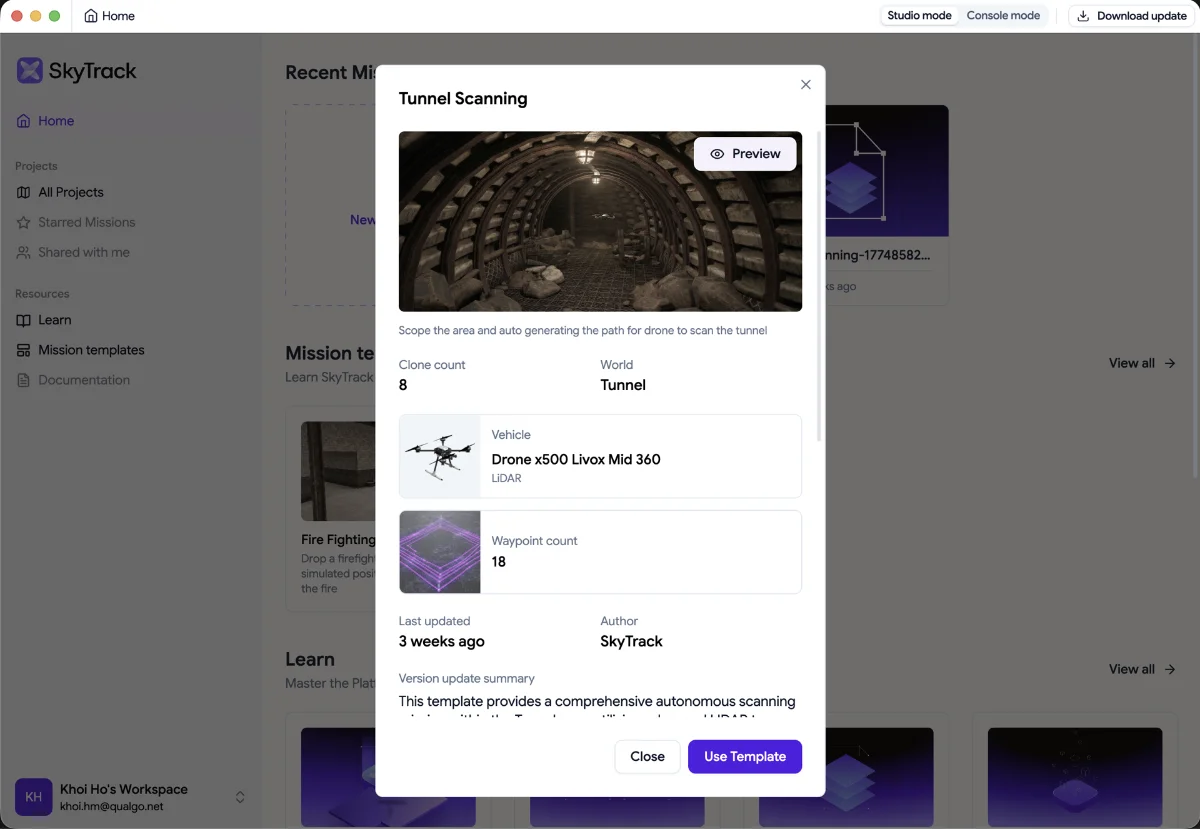The height and width of the screenshot is (829, 1200).
Task: Click the Mission templates grid icon
Action: (23, 350)
